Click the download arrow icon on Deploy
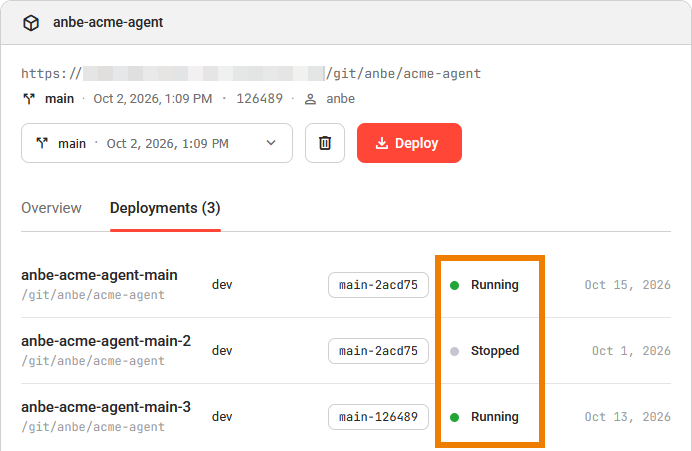Viewport: 692px width, 451px height. 382,143
